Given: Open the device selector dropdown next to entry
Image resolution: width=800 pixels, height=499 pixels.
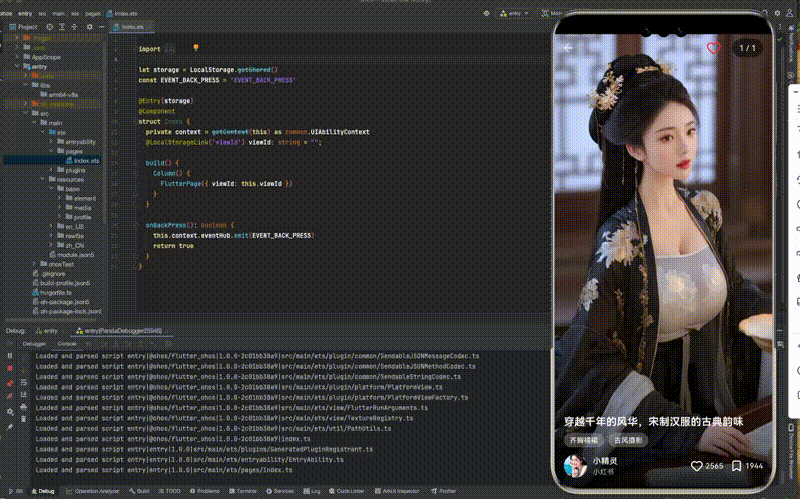Looking at the screenshot, I should 550,13.
